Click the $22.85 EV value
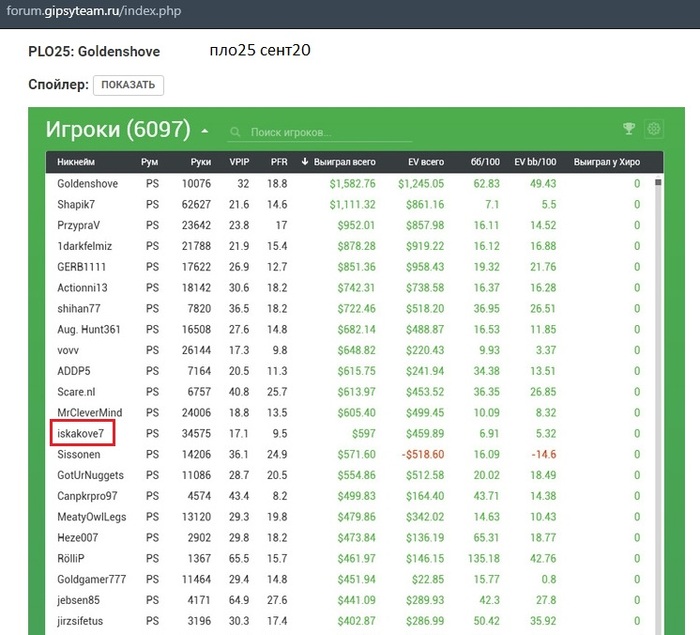The height and width of the screenshot is (635, 700). pos(428,580)
